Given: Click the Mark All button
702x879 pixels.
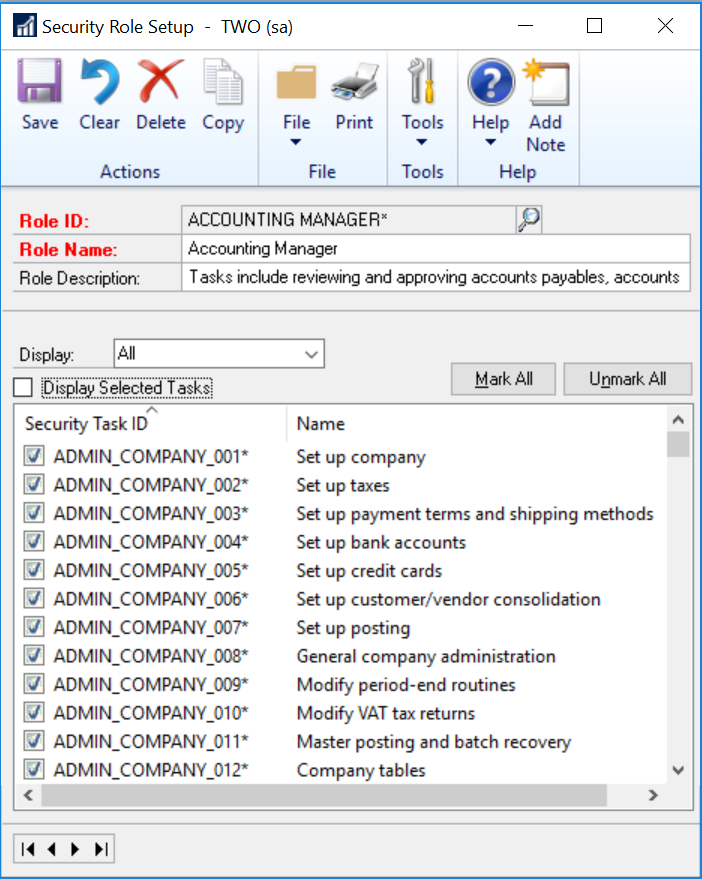Looking at the screenshot, I should click(x=504, y=380).
